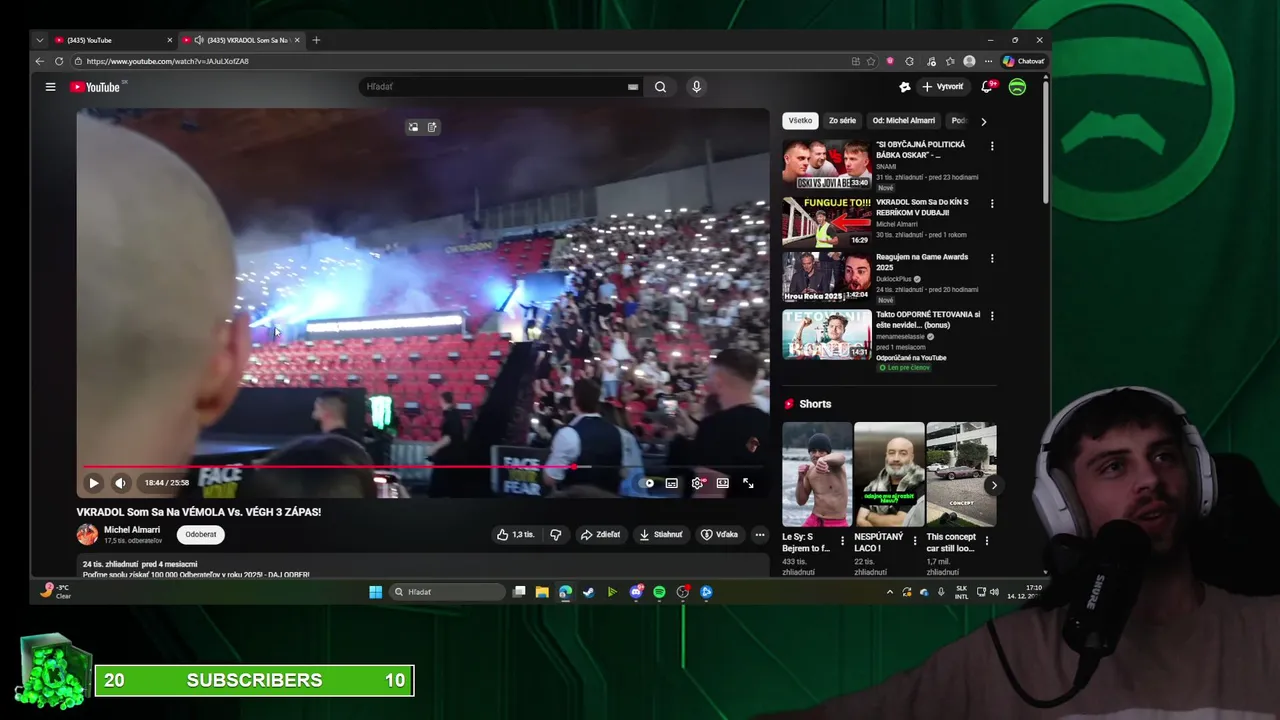Screen dimensions: 1280x720
Task: Open Spotify from the taskbar
Action: tap(659, 592)
